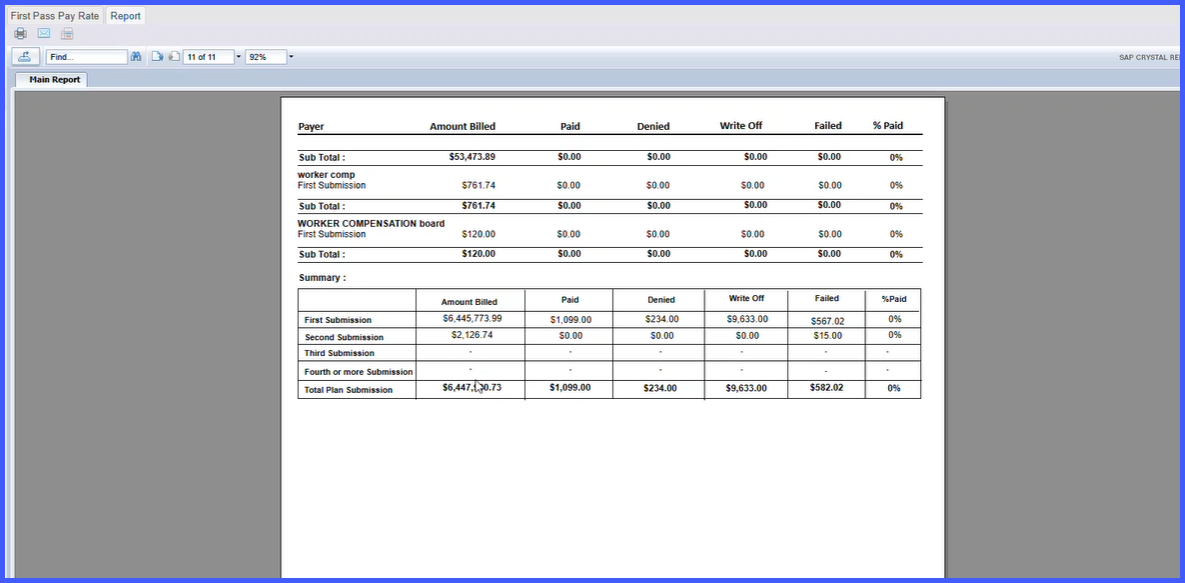Click the binoculars search icon

[136, 57]
